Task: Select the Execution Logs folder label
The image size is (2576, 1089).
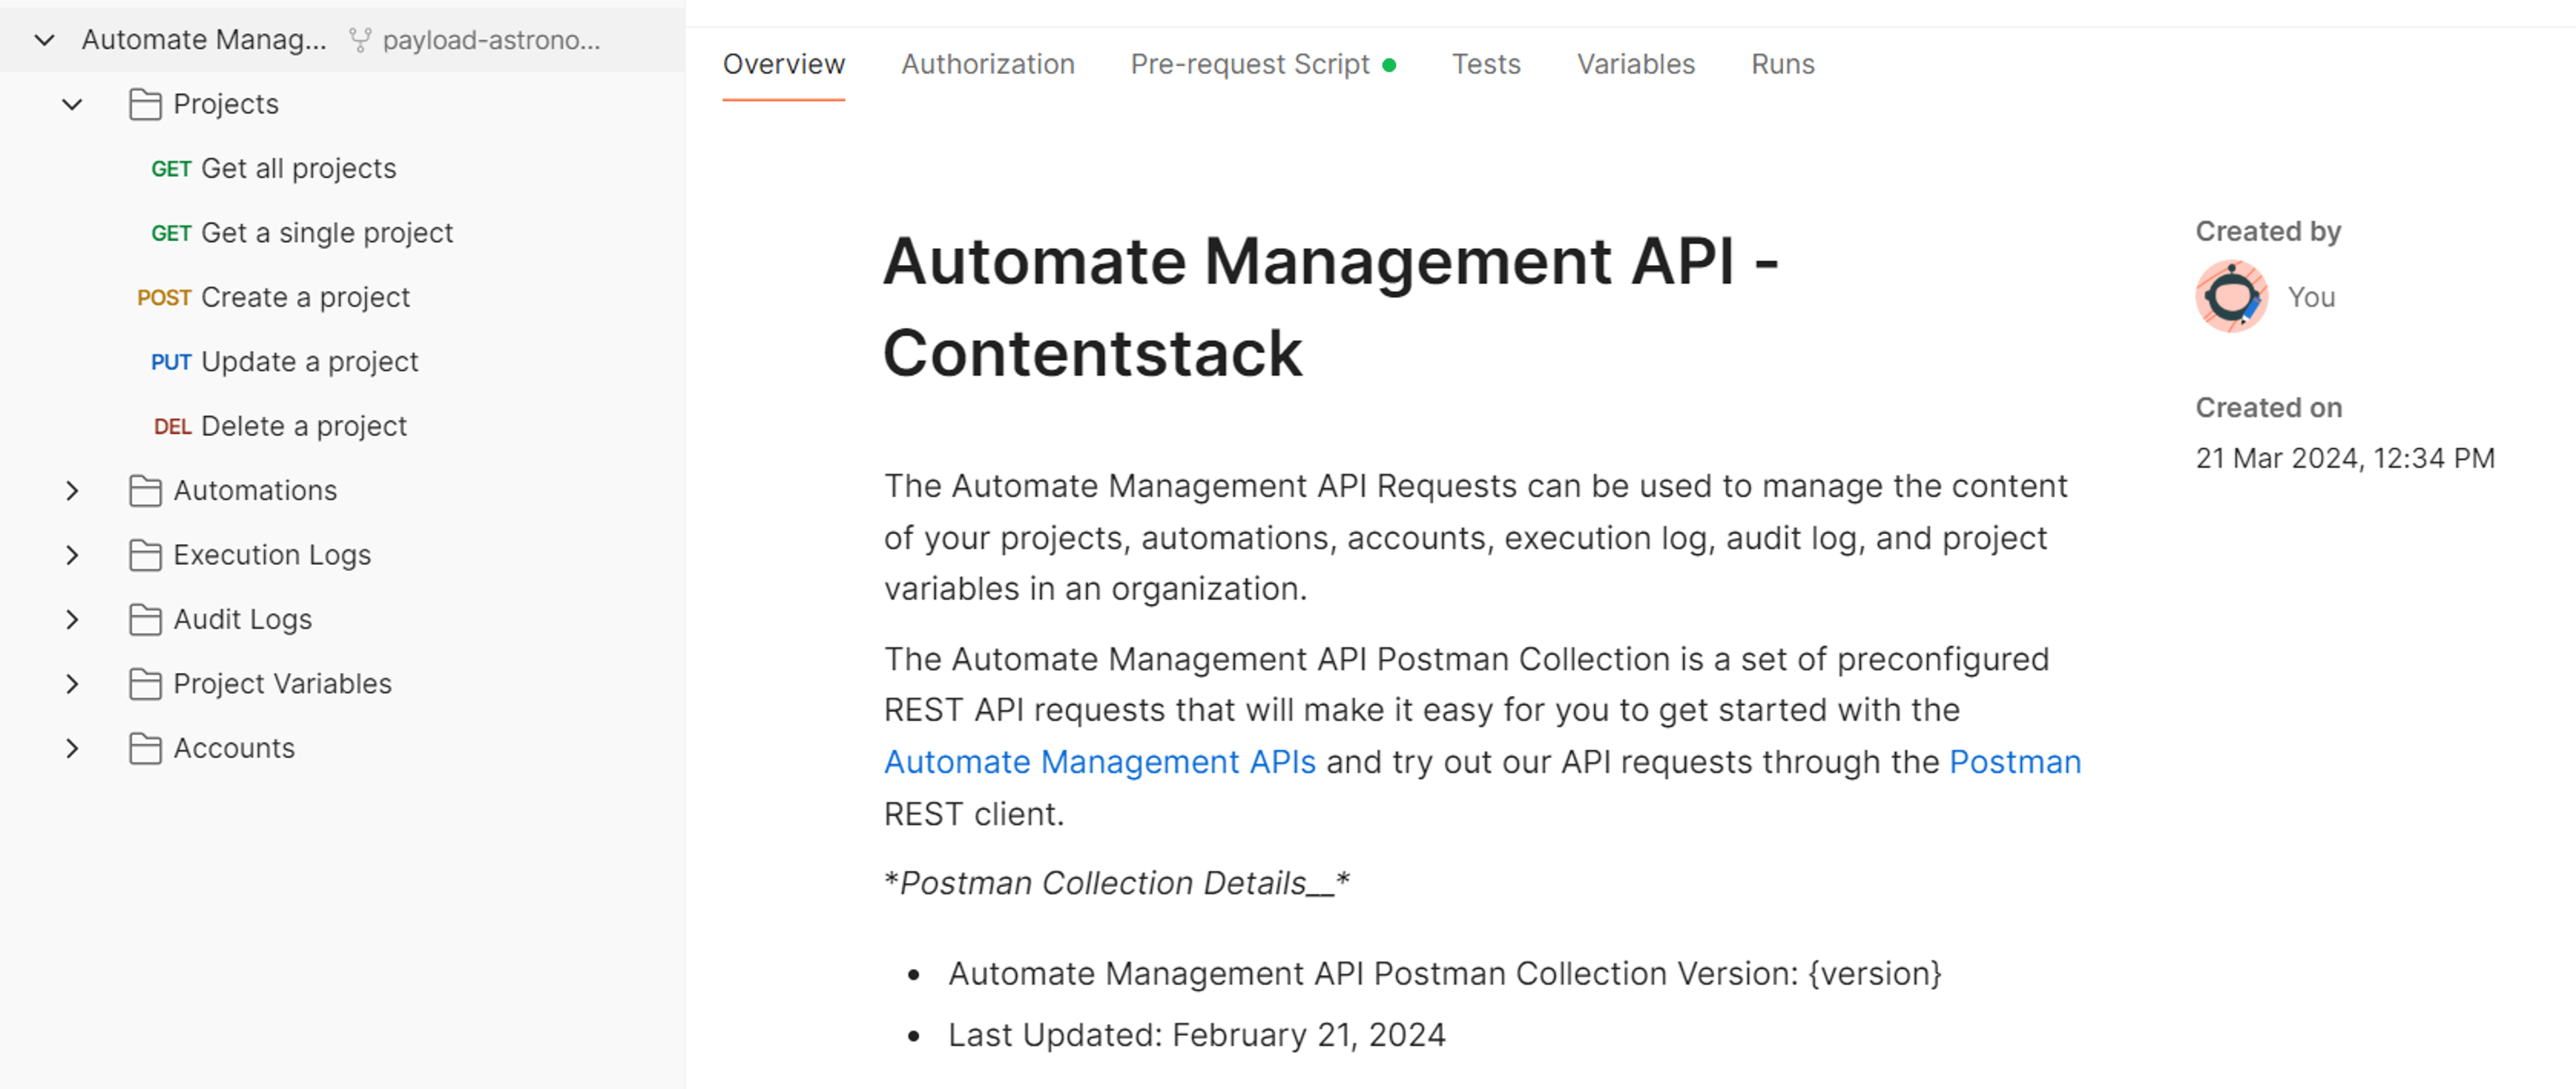Action: (272, 555)
